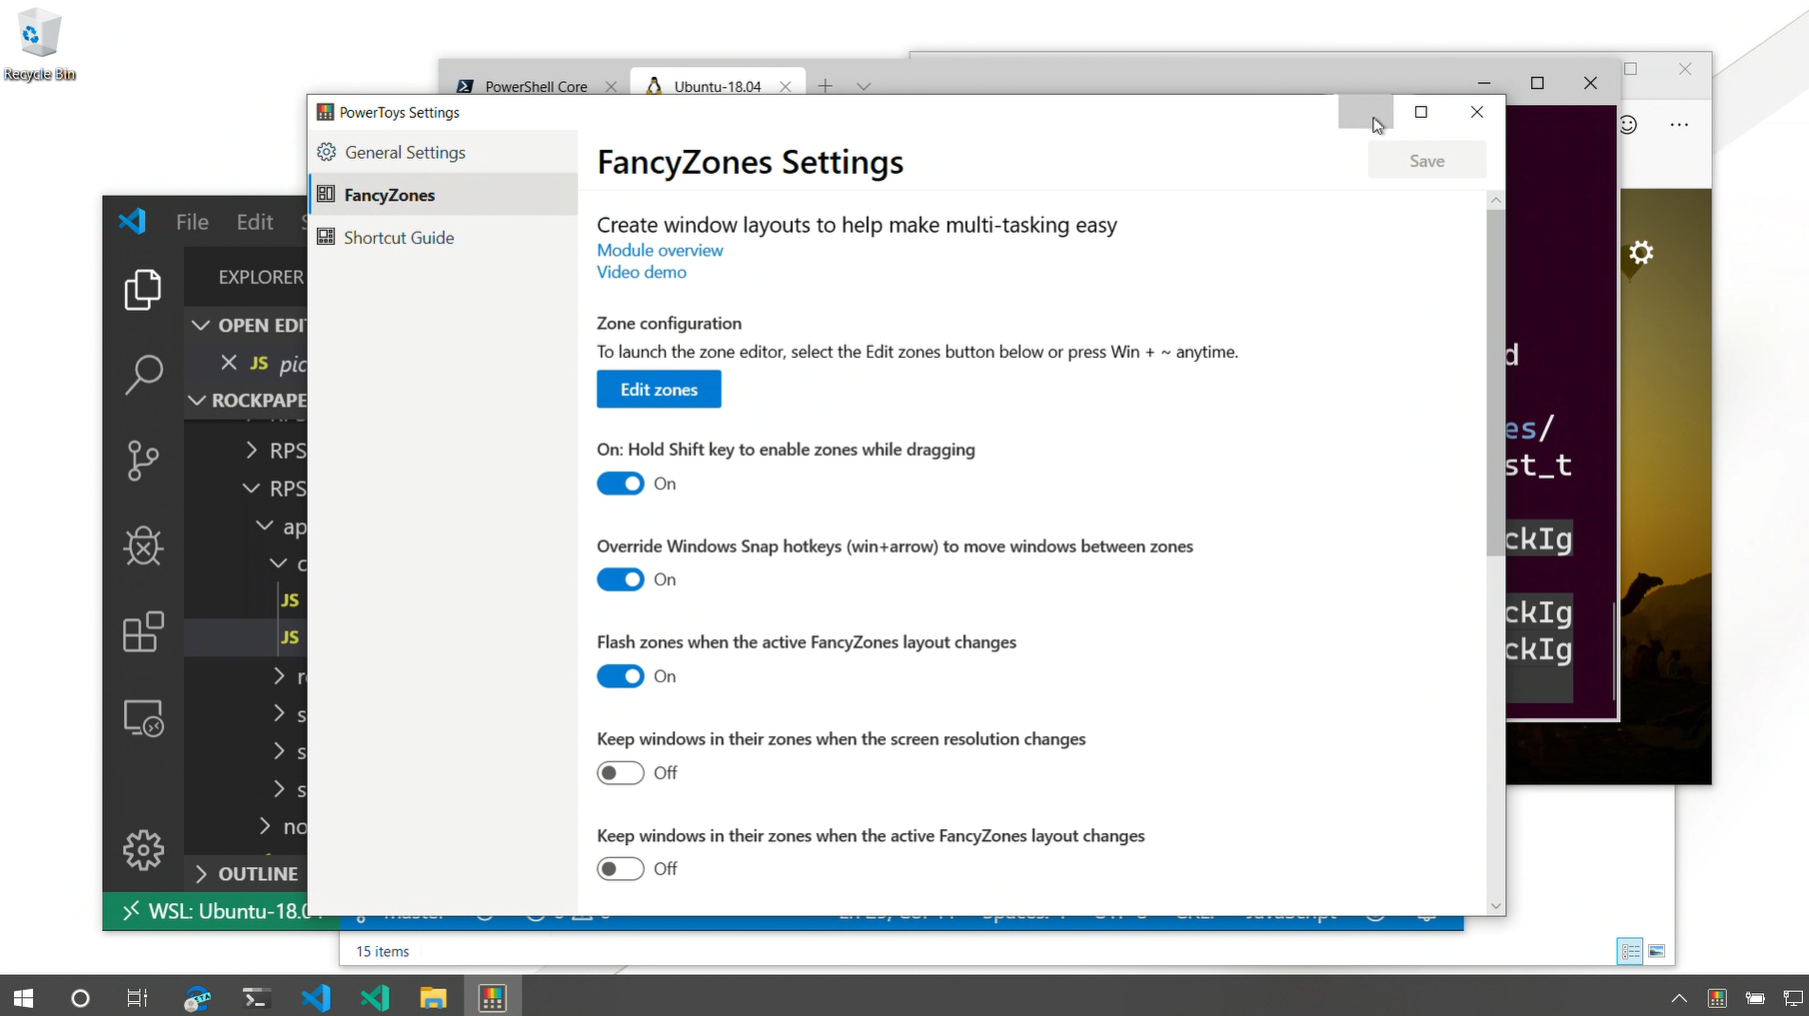Switch File Explorer to large icons view
This screenshot has height=1016, width=1809.
1657,951
